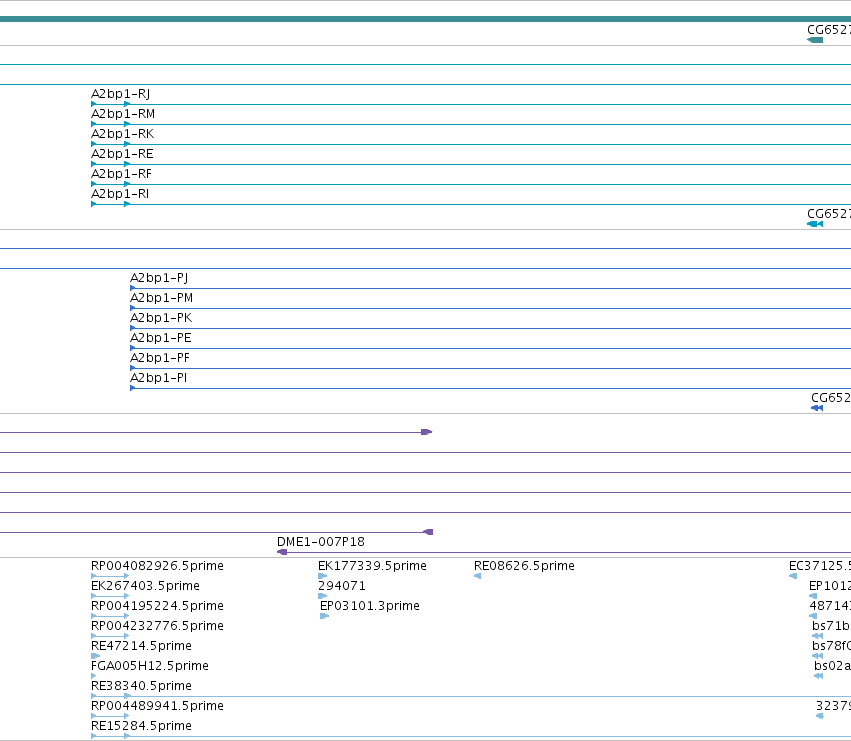Click the start arrow under A2bp1-PJ
The height and width of the screenshot is (741, 851).
pyautogui.click(x=133, y=288)
